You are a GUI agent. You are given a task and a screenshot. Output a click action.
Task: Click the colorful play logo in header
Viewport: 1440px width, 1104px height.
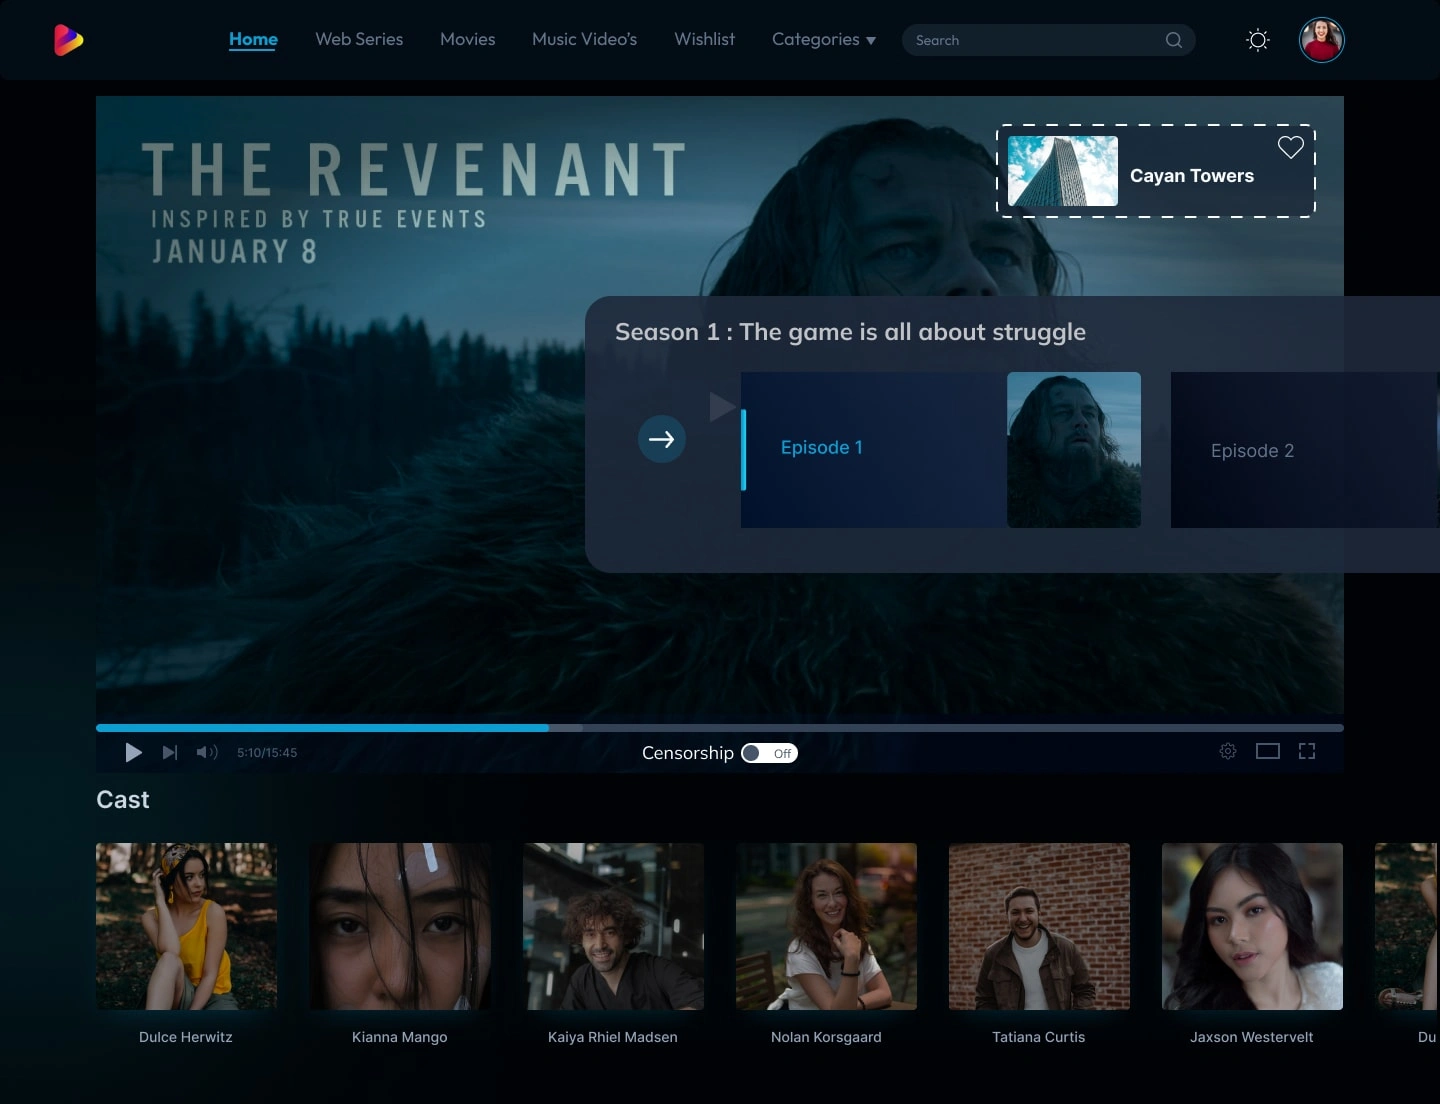coord(68,40)
